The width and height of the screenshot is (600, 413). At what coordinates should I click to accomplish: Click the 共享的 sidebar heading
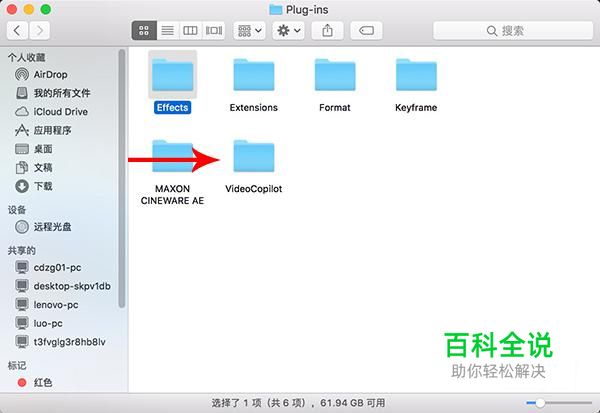[x=21, y=251]
